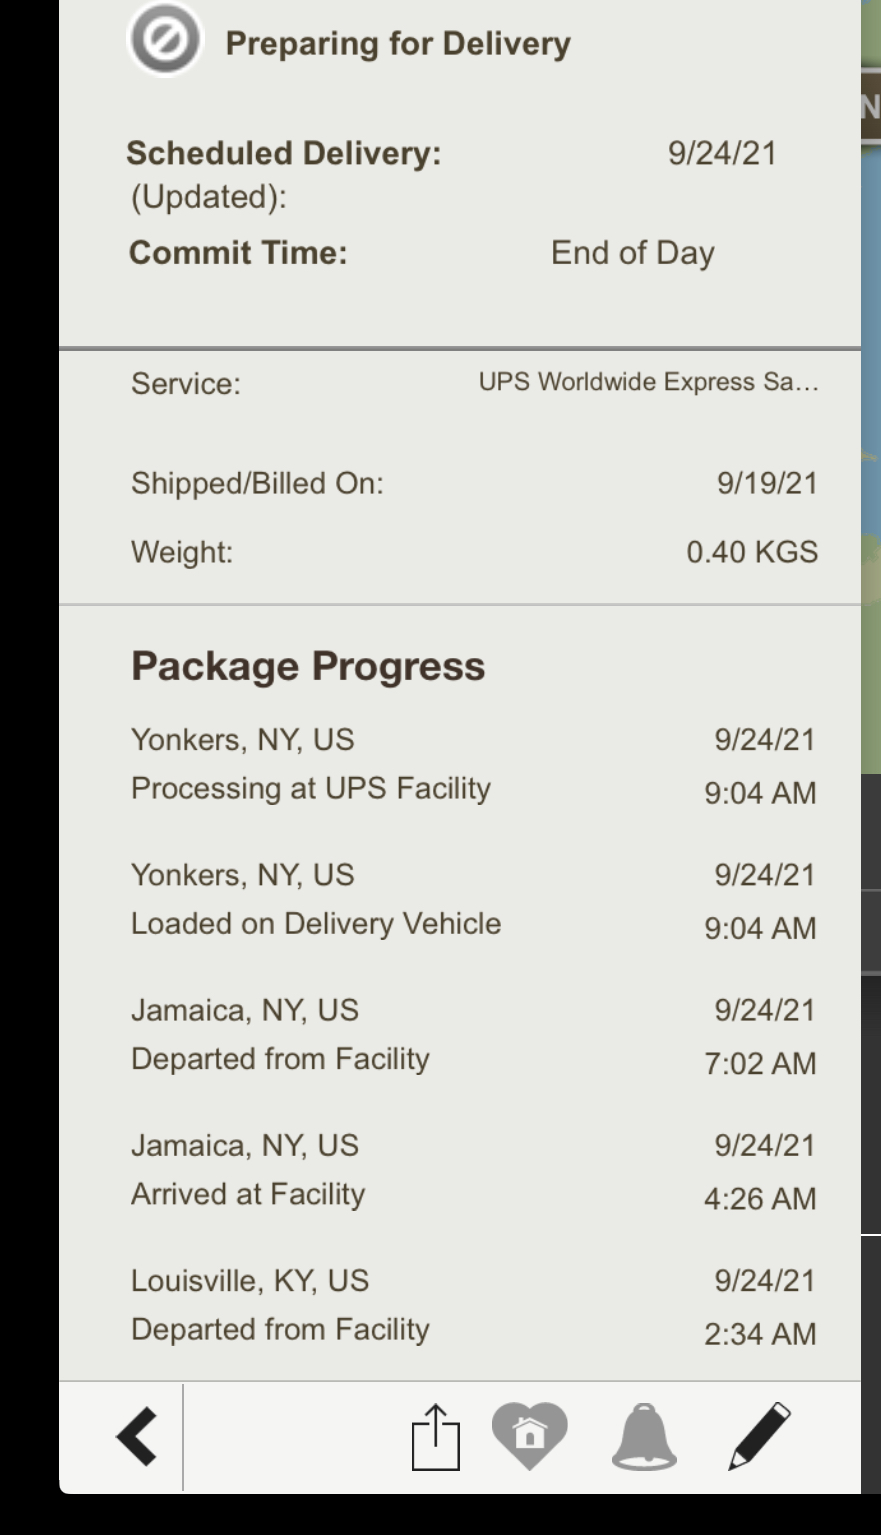The height and width of the screenshot is (1535, 881).
Task: Tap the notification bell icon
Action: [x=644, y=1436]
